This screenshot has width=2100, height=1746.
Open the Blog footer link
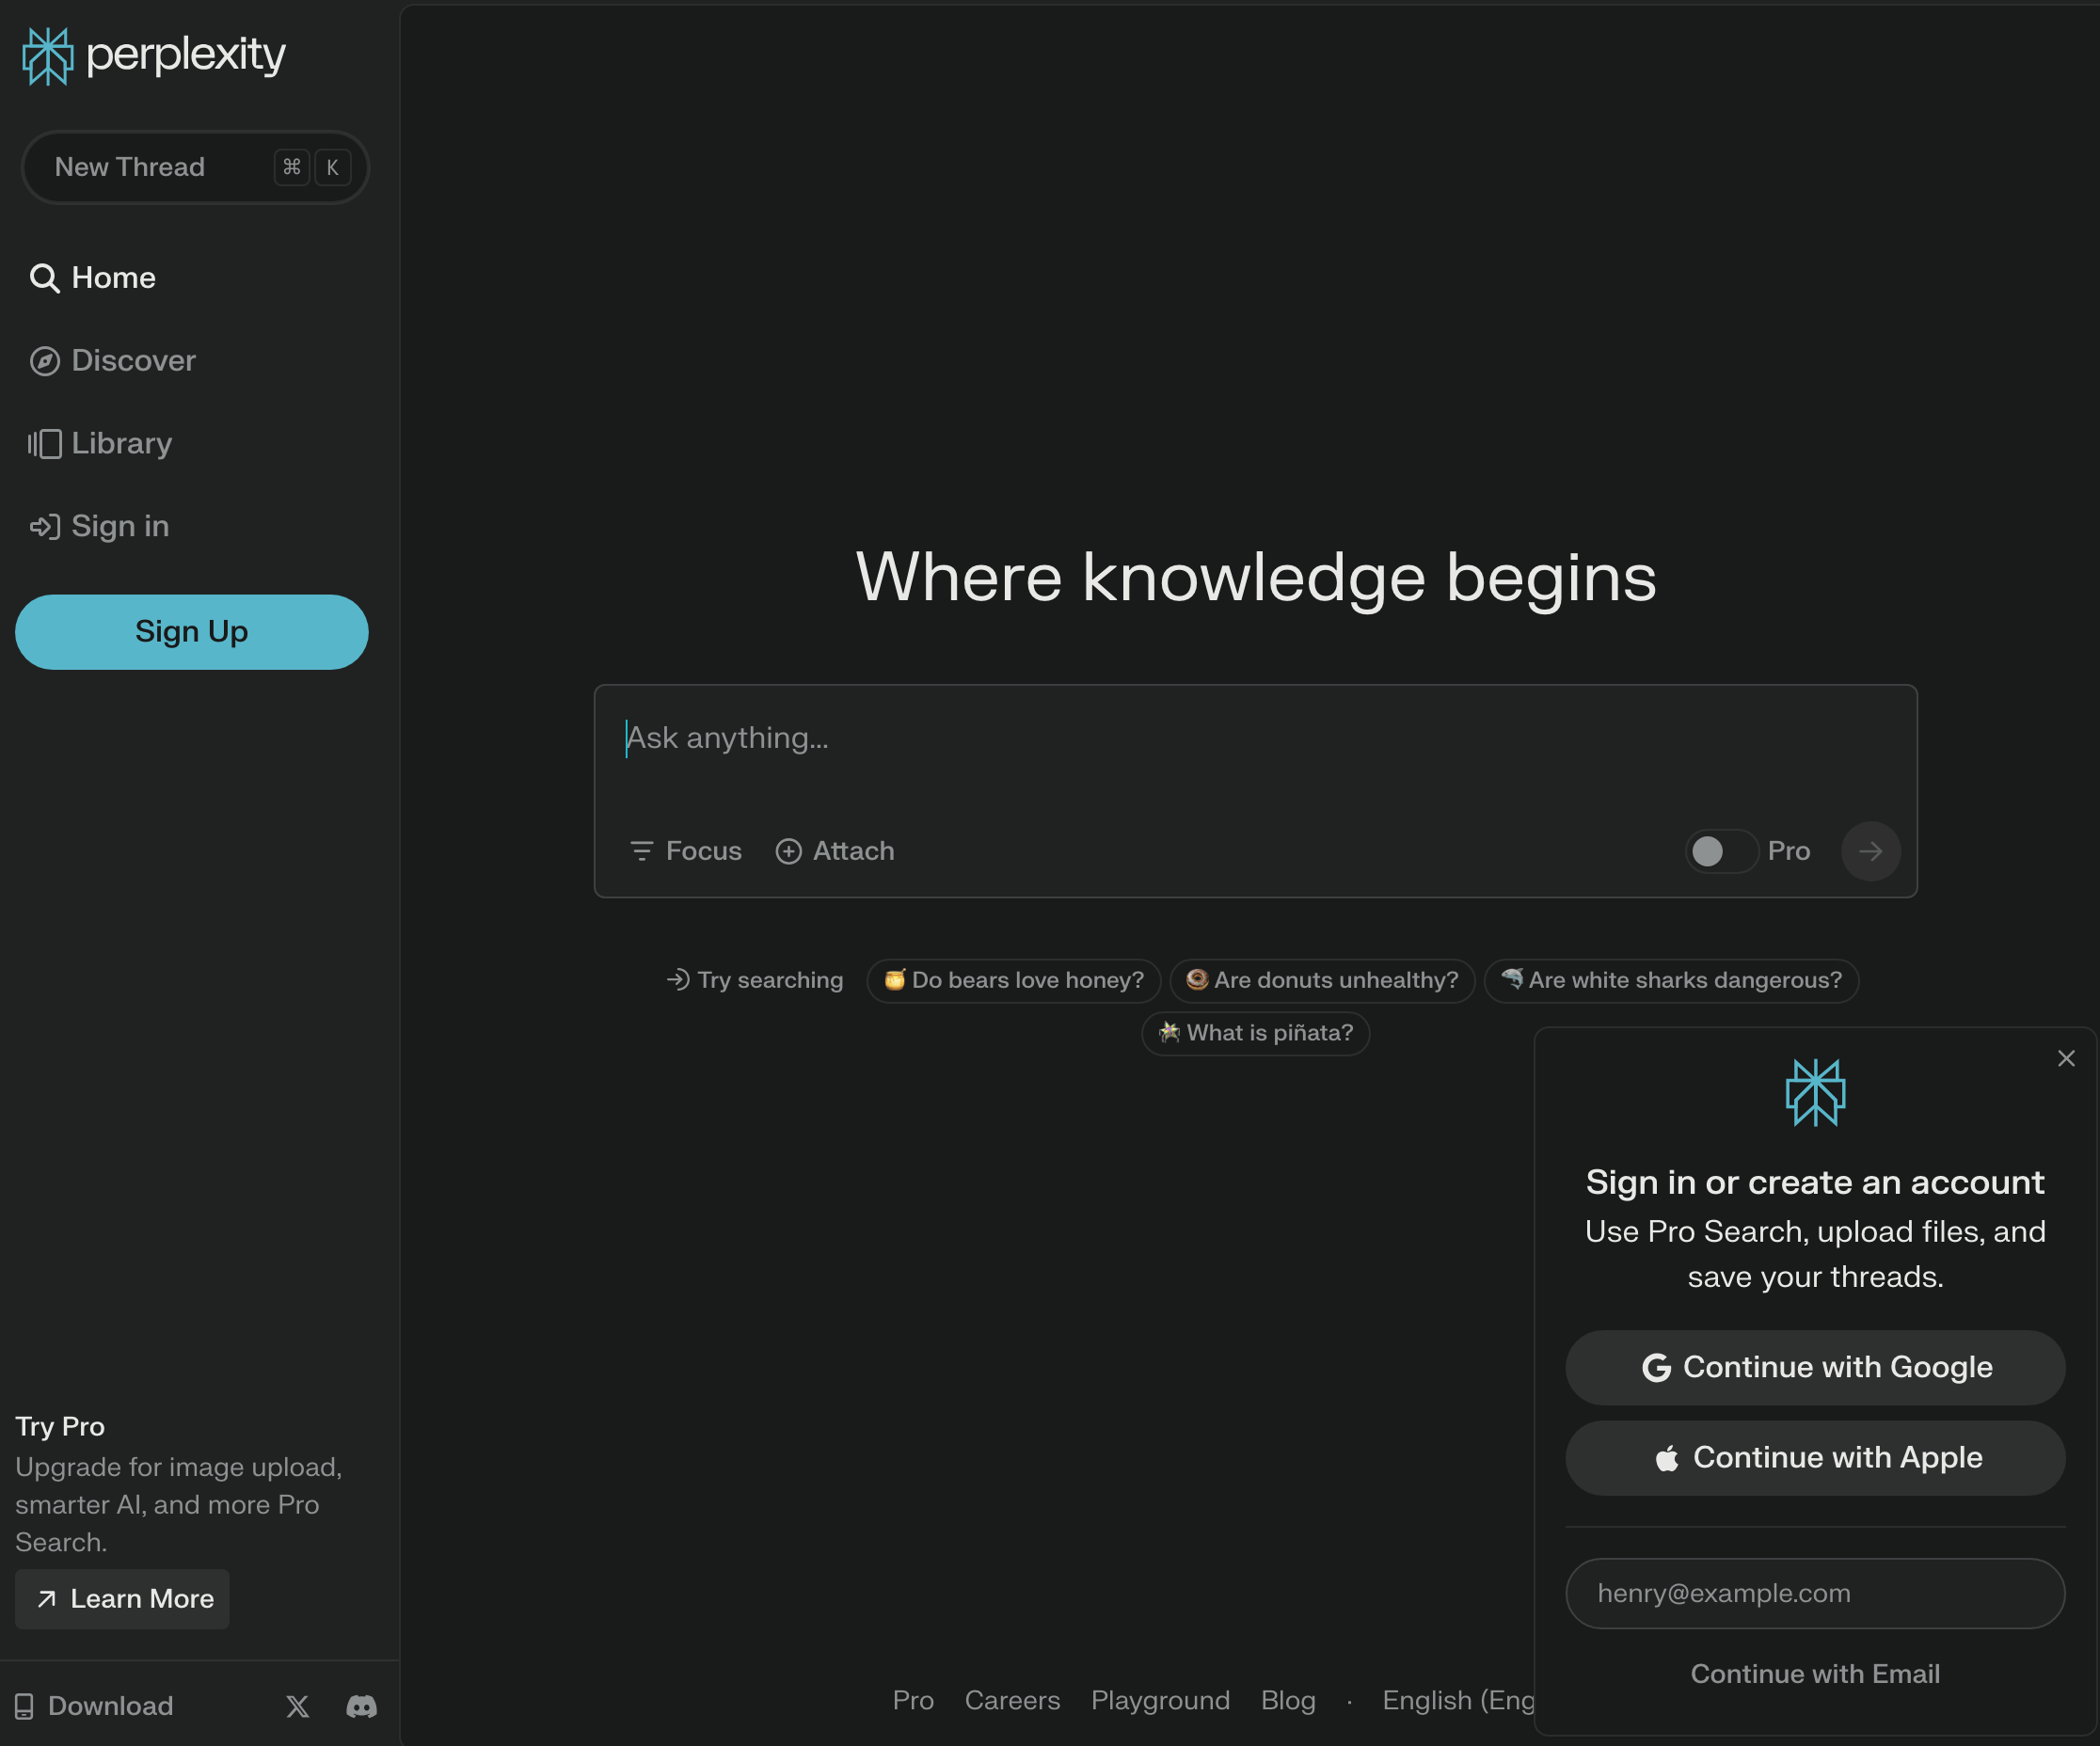pyautogui.click(x=1288, y=1700)
